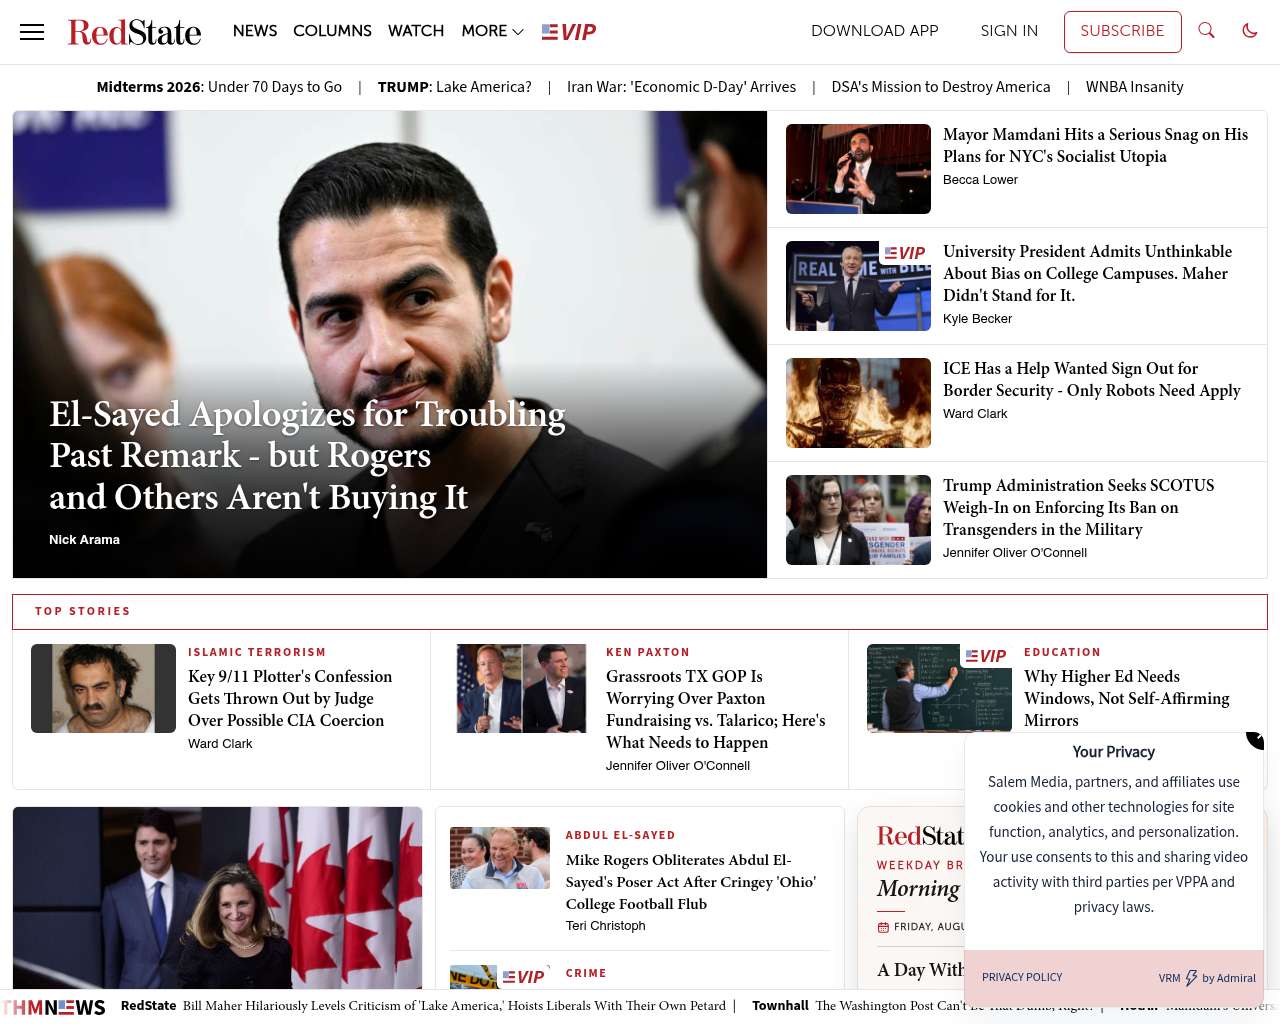
Task: Click THMNEWS logo in bottom ticker
Action: [55, 1007]
